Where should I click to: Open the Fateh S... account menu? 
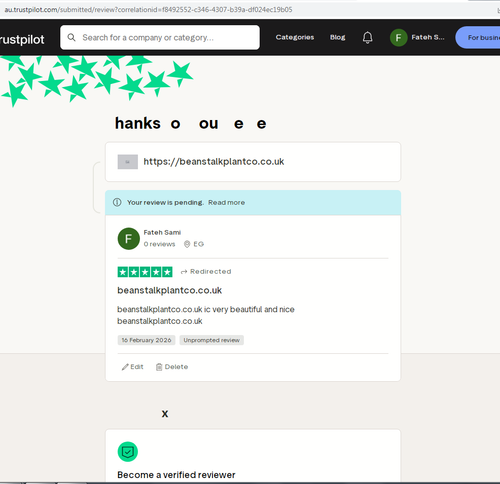click(x=428, y=37)
